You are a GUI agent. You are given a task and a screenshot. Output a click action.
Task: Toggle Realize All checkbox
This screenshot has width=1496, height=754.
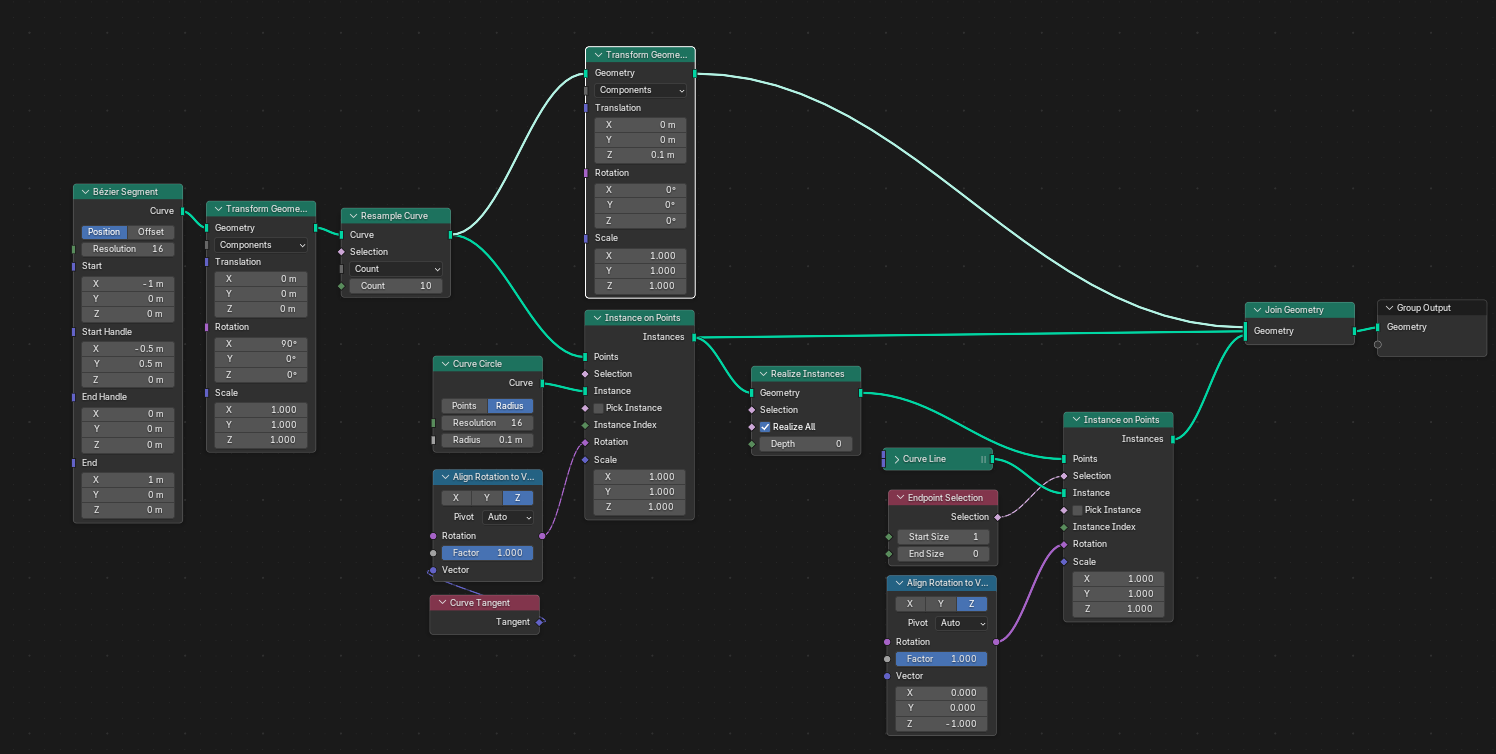click(765, 427)
